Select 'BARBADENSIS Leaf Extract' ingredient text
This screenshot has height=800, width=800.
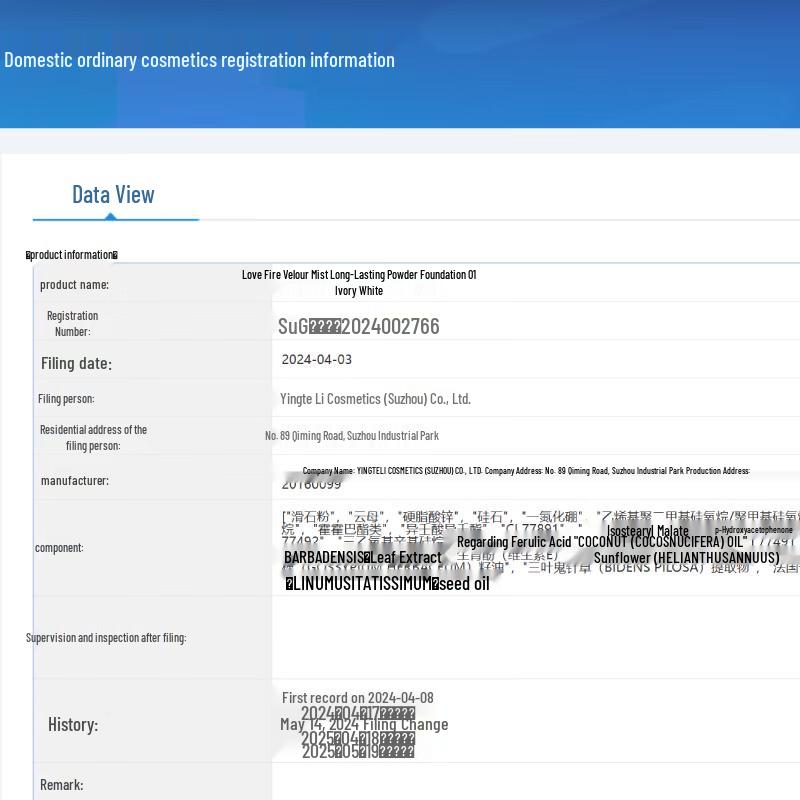tap(363, 557)
